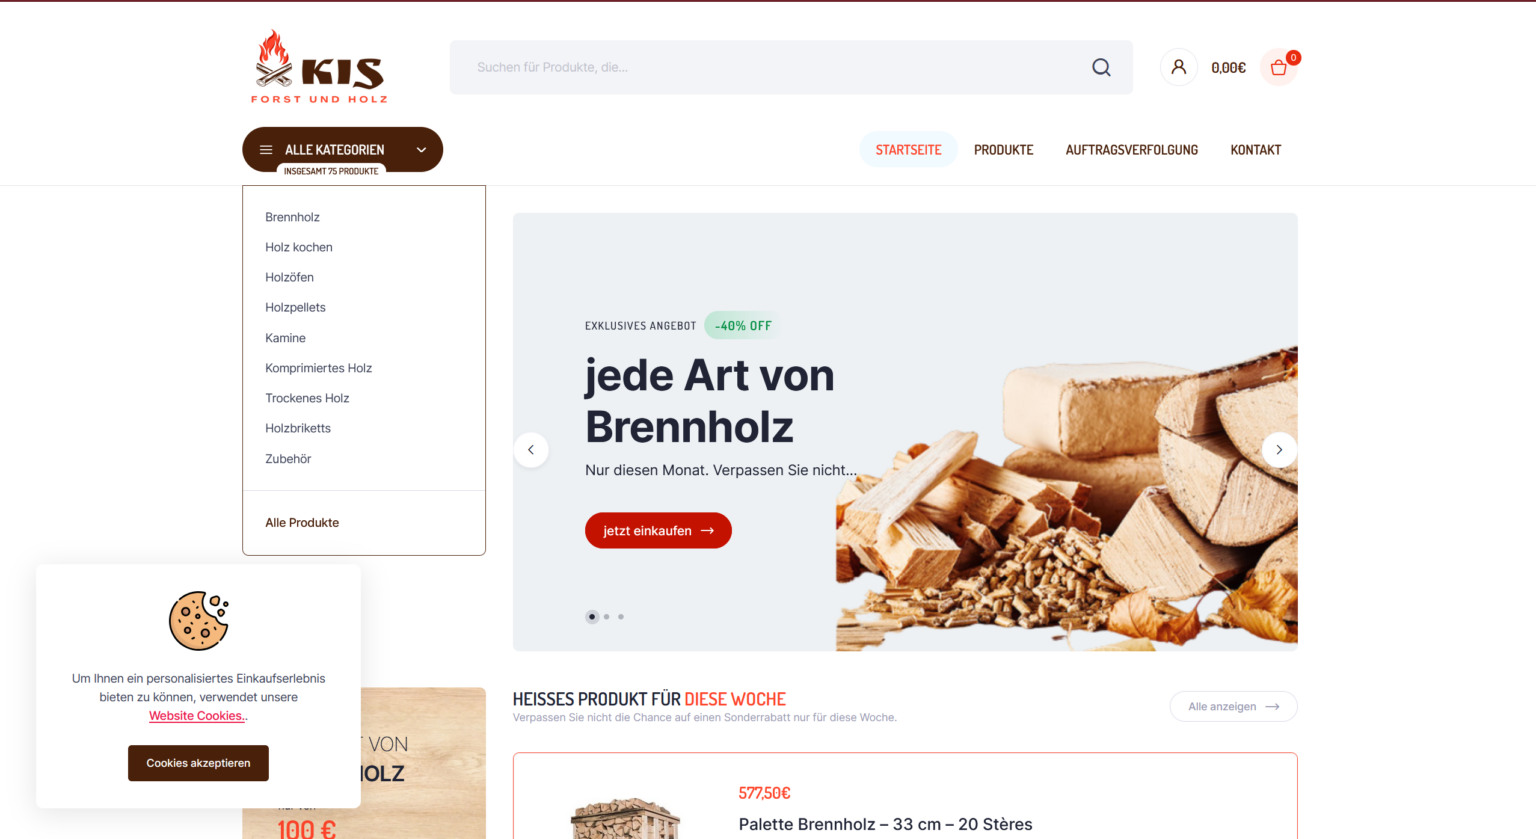Focus the product search input field
1536x839 pixels.
[x=770, y=67]
